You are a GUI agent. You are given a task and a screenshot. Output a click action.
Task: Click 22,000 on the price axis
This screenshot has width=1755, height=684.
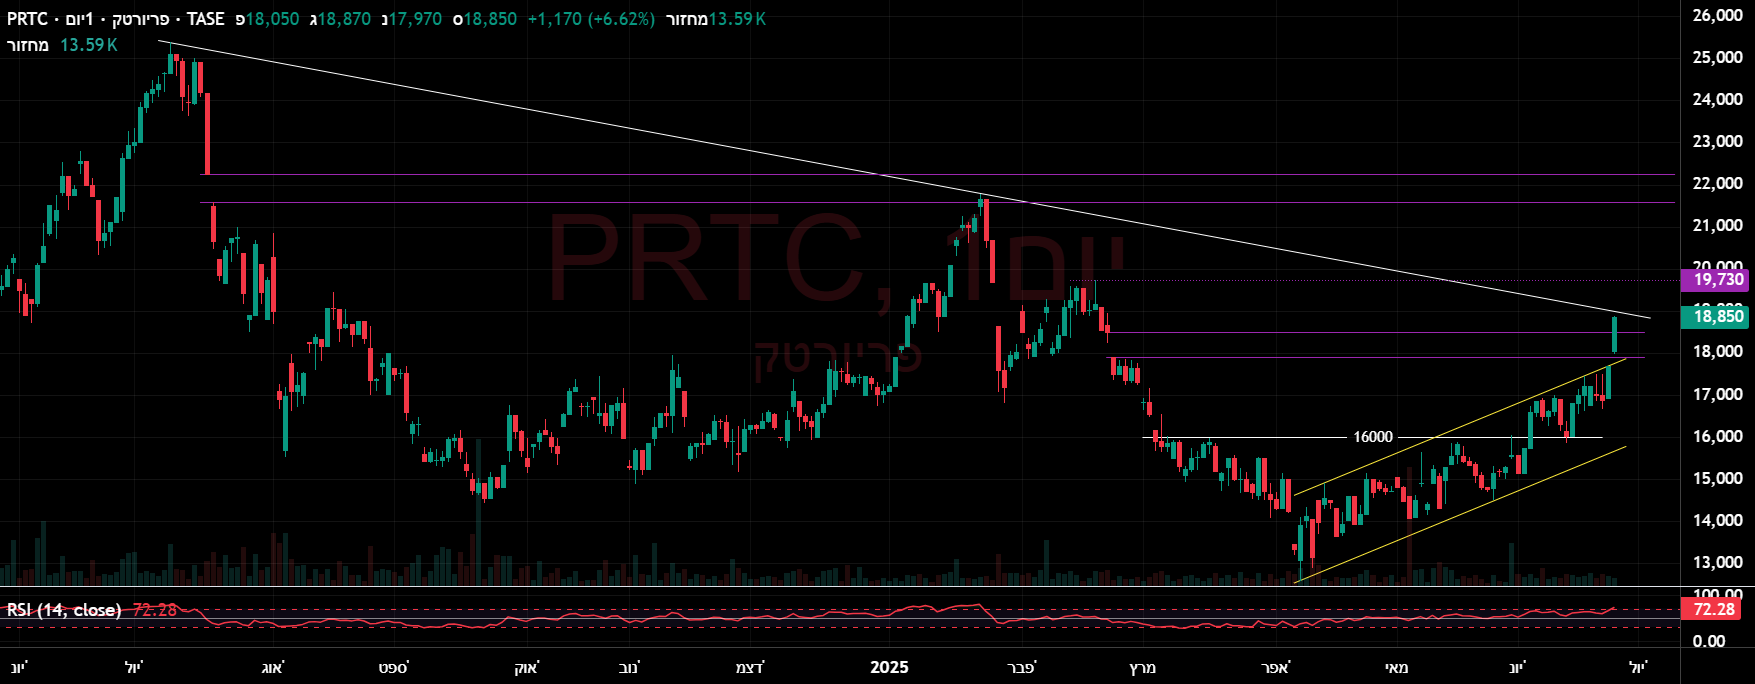tap(1717, 183)
